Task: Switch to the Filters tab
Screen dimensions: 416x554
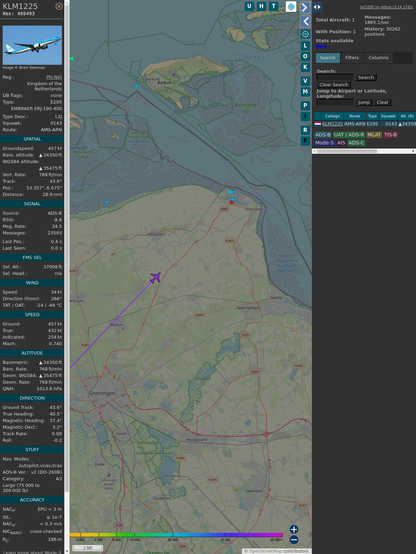Action: pos(352,58)
